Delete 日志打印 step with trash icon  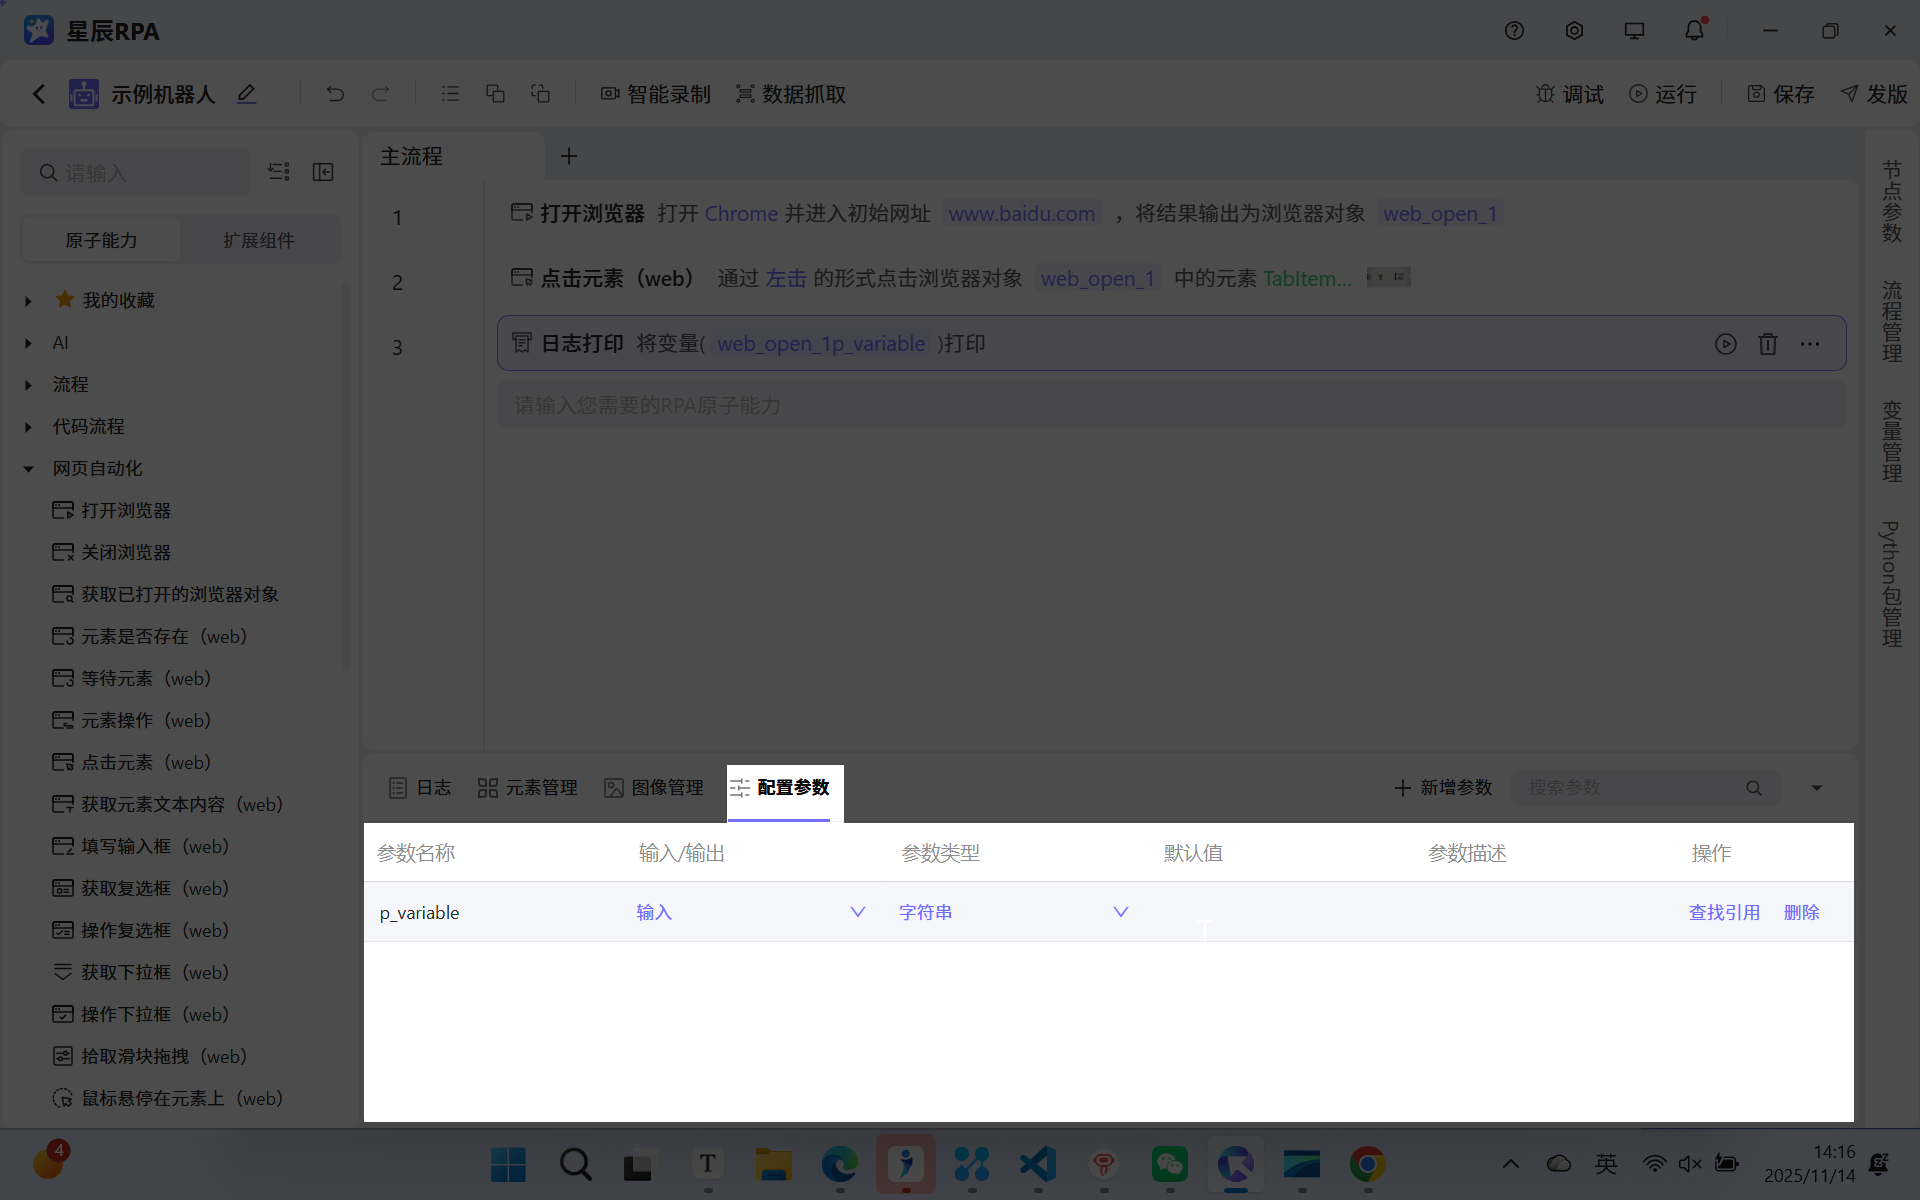1768,343
